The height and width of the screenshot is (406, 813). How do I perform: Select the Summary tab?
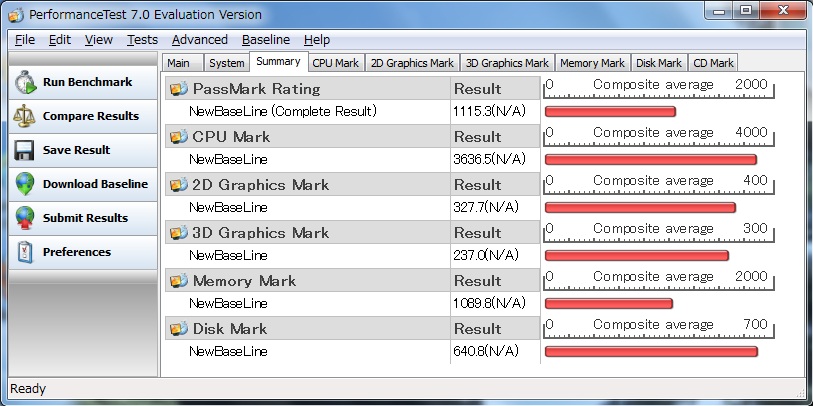(278, 62)
